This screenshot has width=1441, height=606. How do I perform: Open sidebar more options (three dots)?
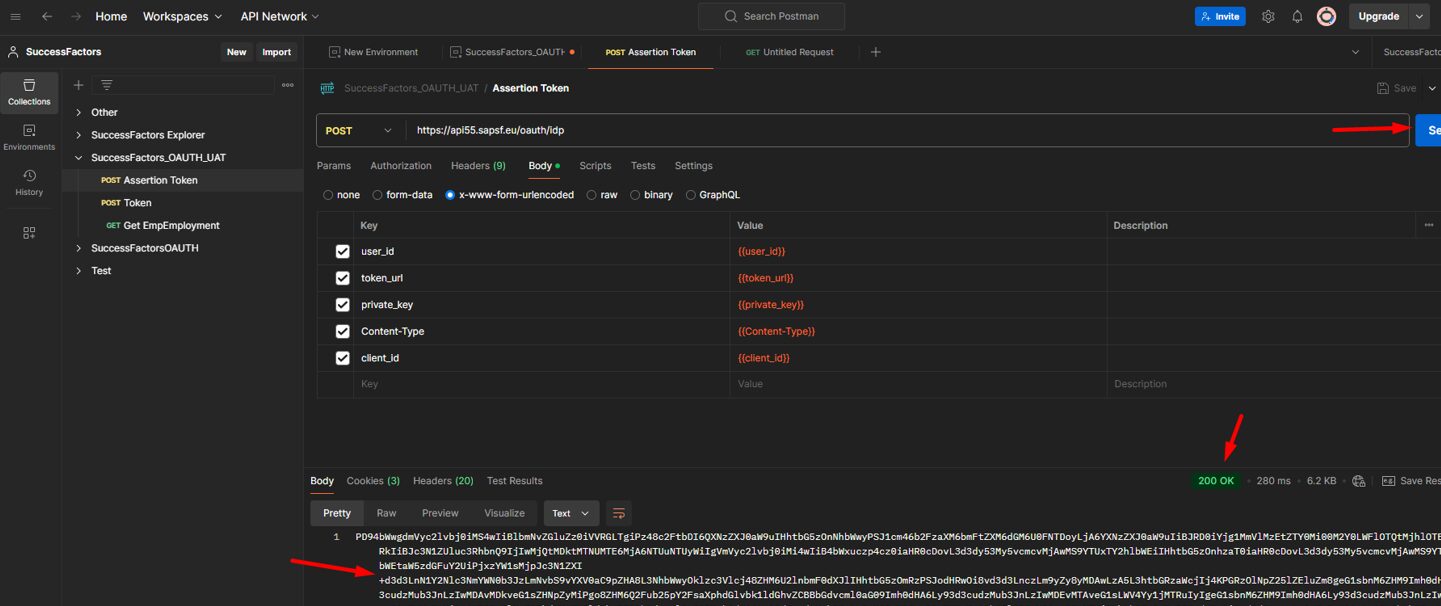coord(288,85)
